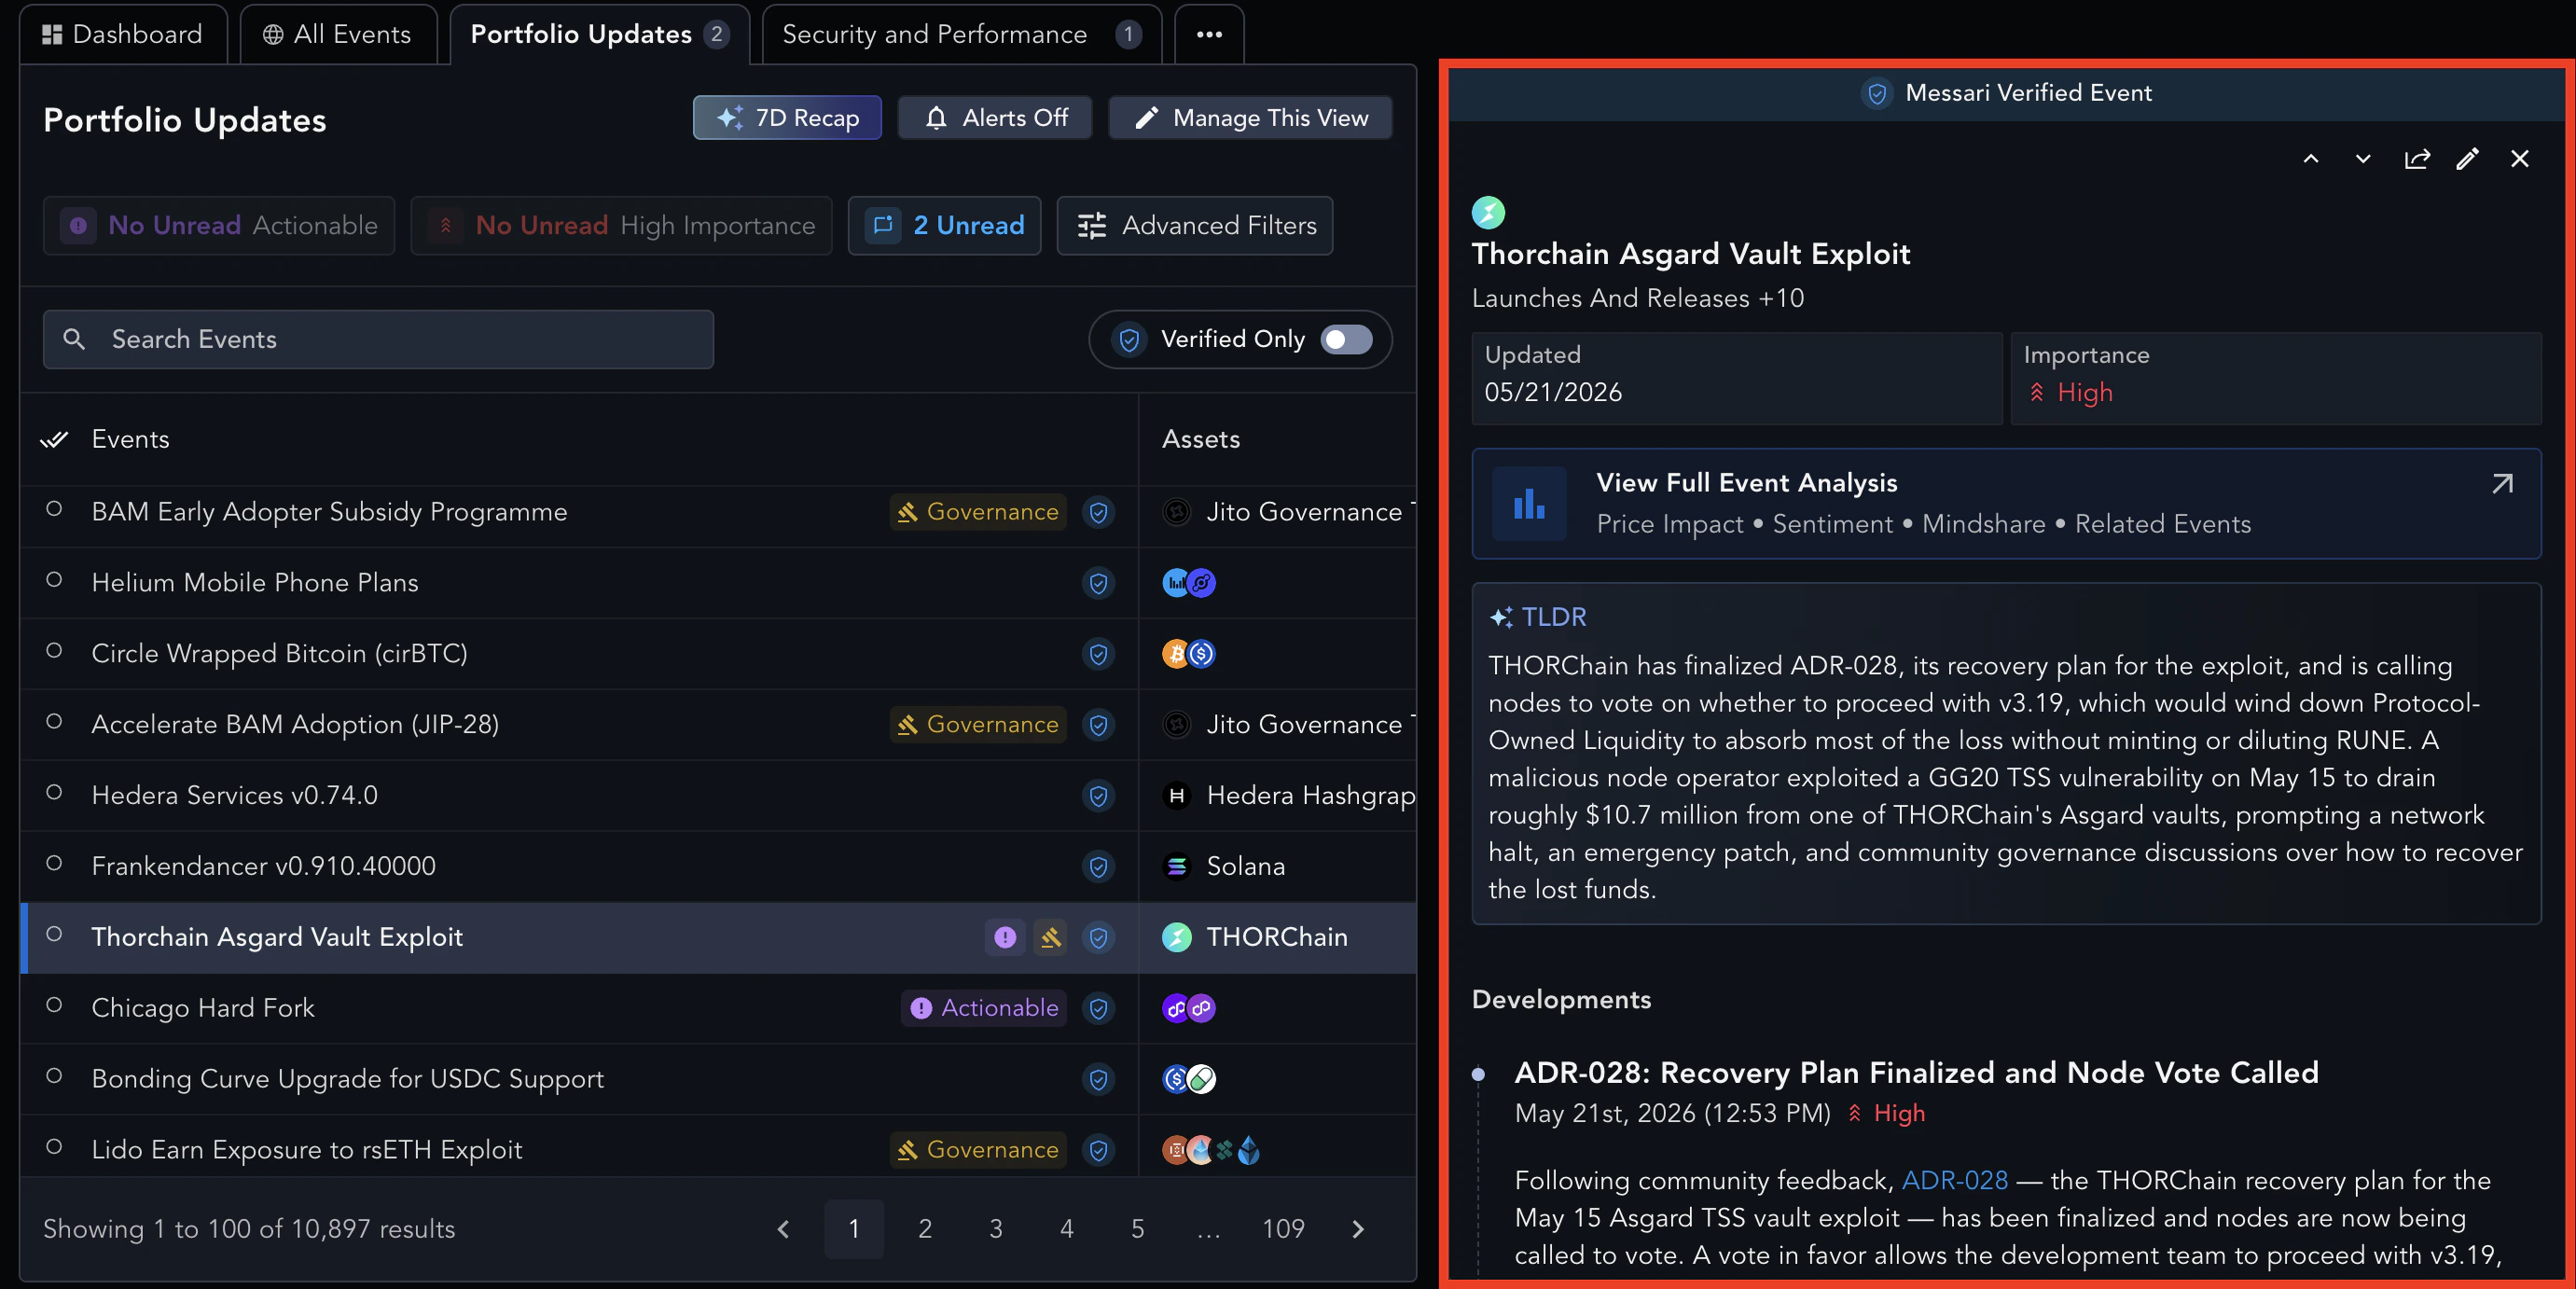
Task: Click Governance tag on Accelerate BAM Adoption row
Action: (978, 725)
